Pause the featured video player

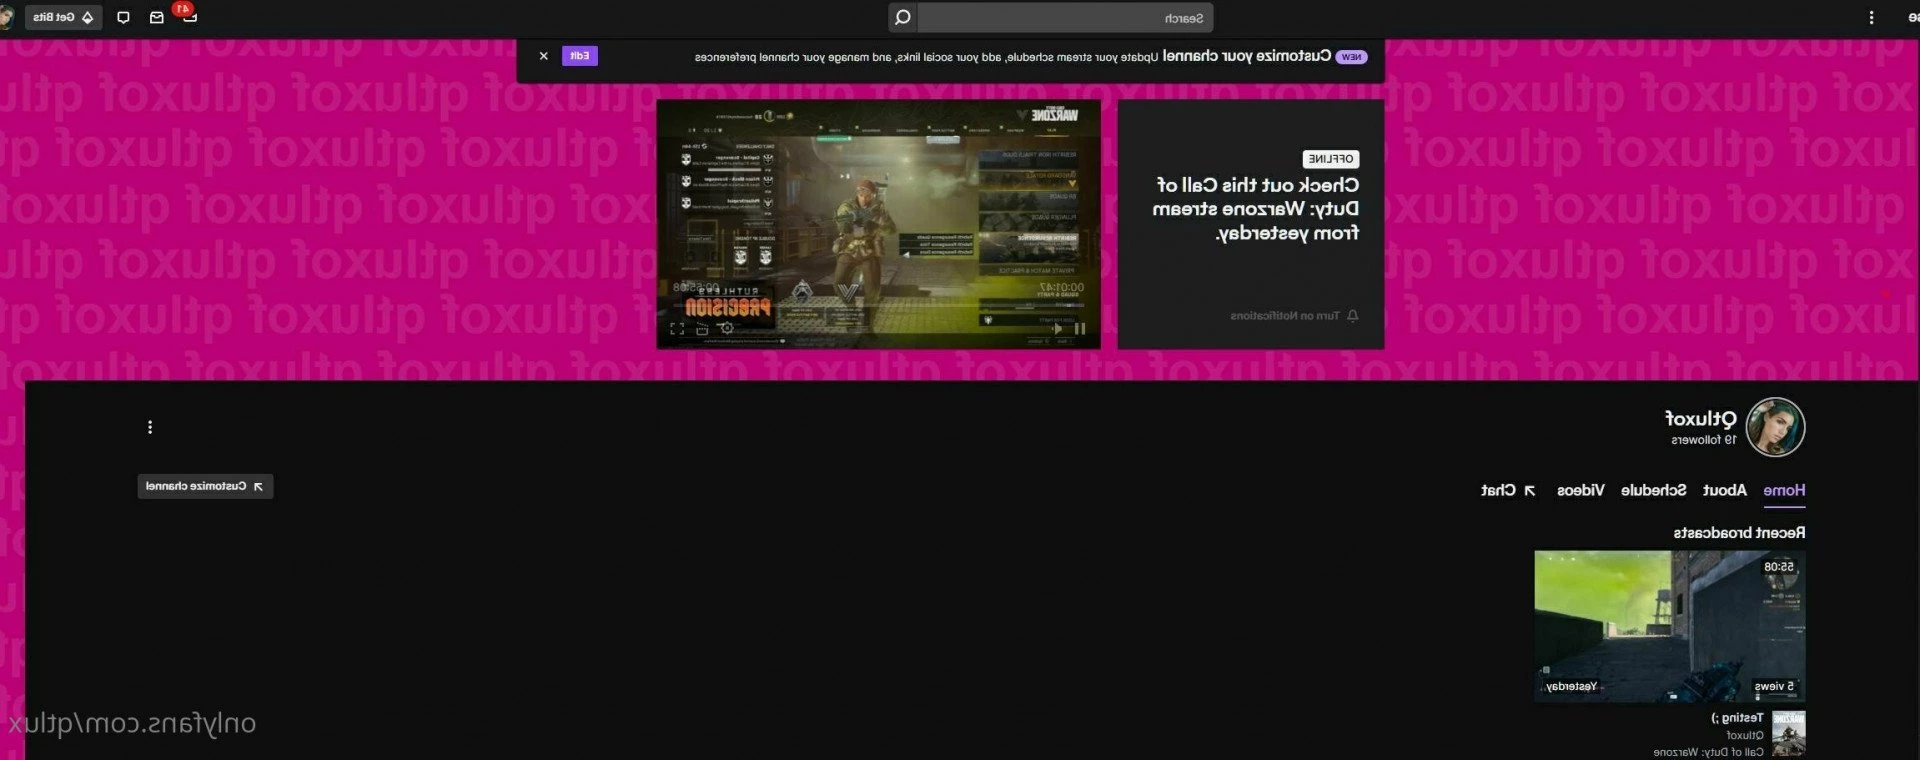(1079, 328)
